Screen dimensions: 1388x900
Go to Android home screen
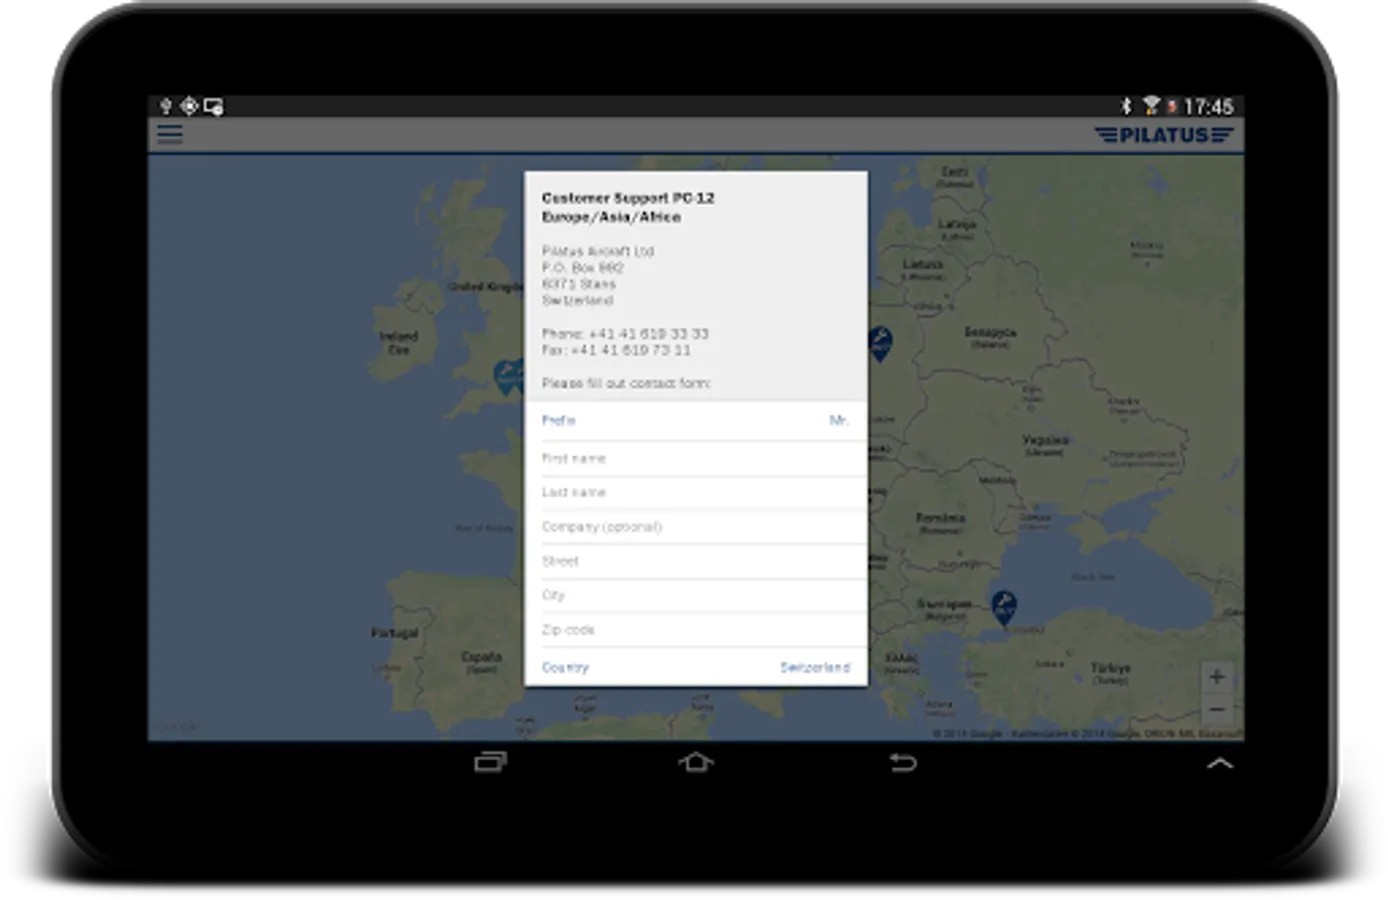[696, 762]
